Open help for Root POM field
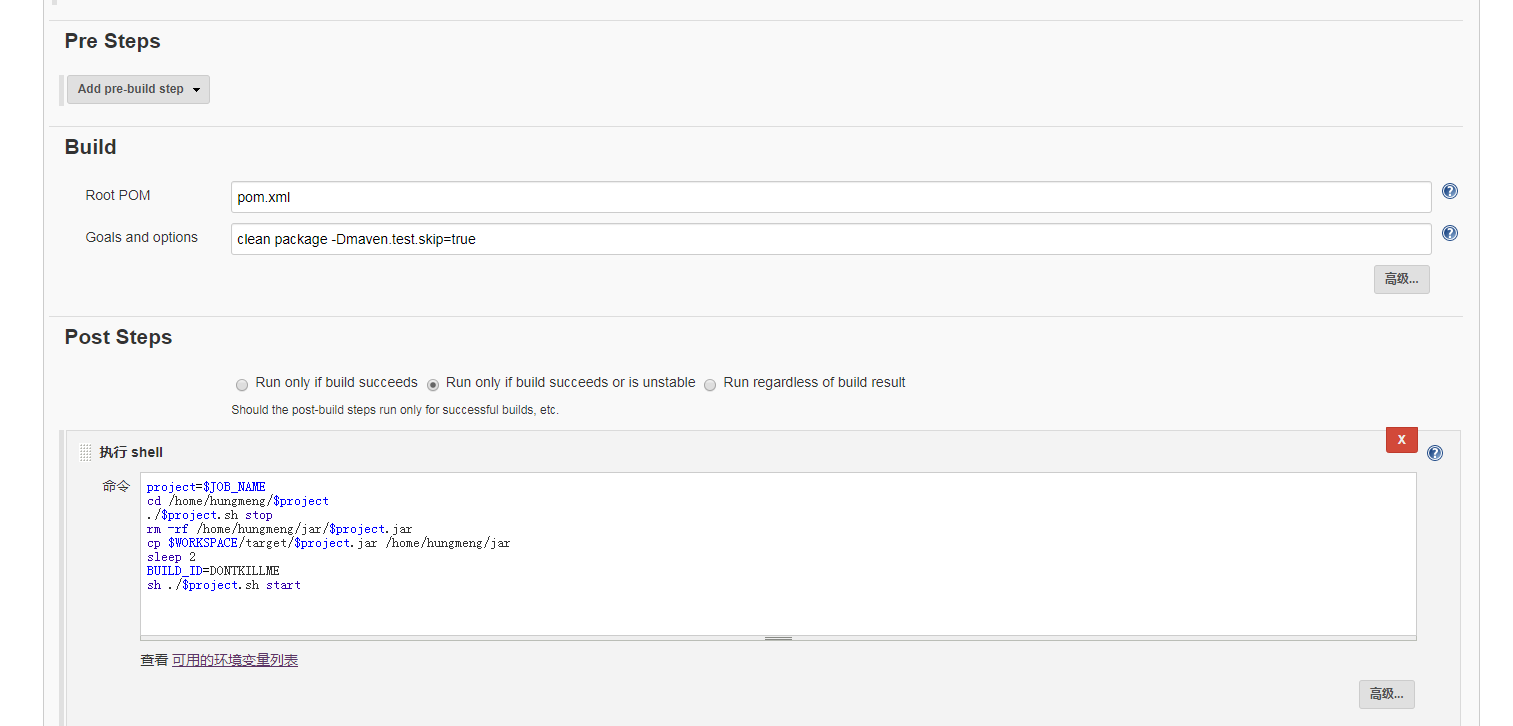 1449,191
